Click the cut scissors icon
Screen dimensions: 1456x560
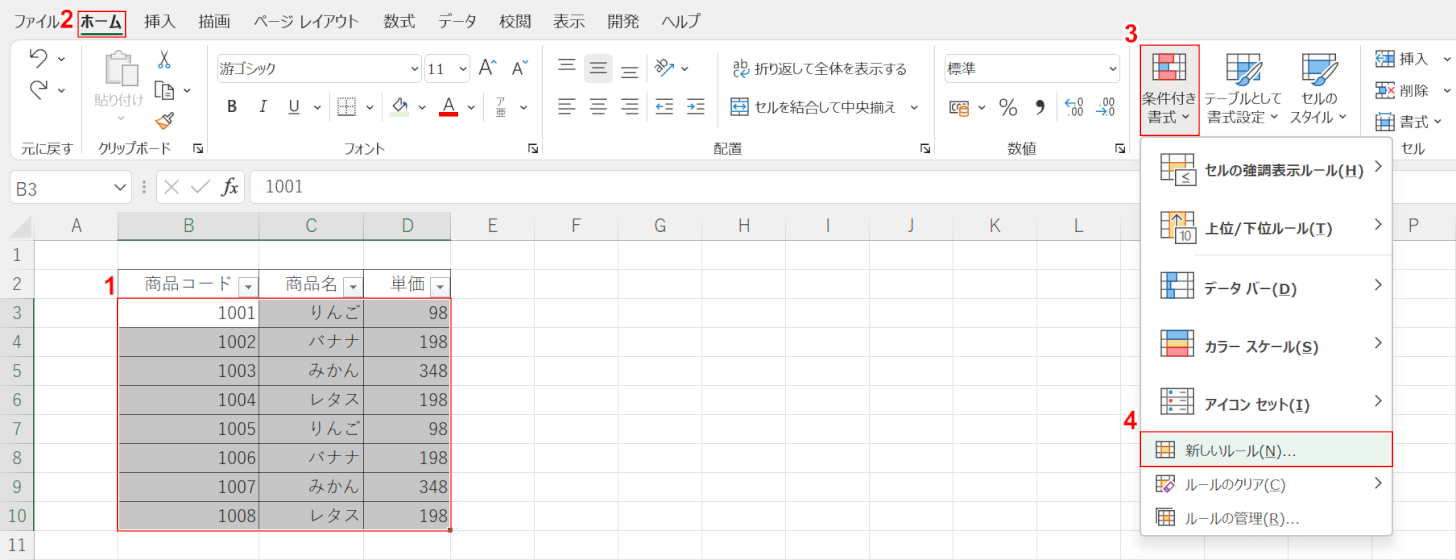tap(165, 60)
